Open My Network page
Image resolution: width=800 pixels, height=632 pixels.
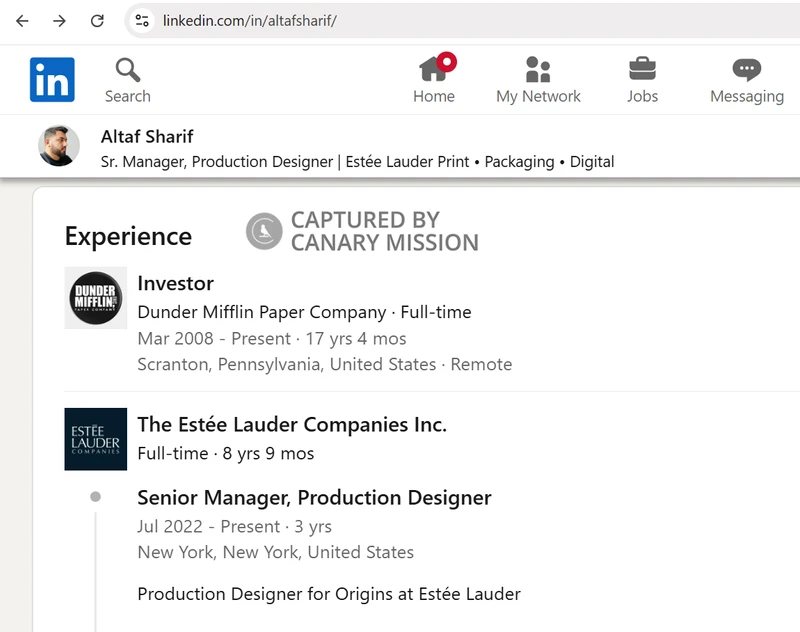pos(538,81)
